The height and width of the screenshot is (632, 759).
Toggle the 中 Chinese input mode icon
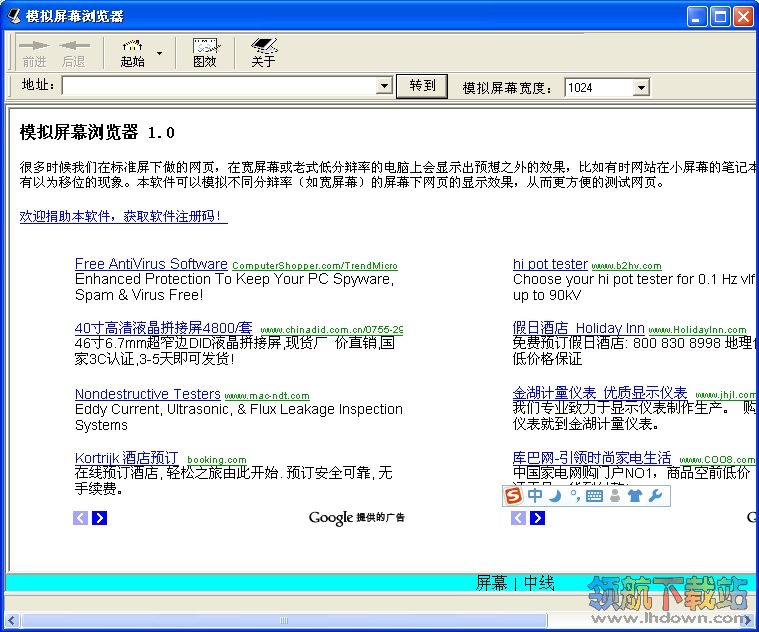(535, 496)
